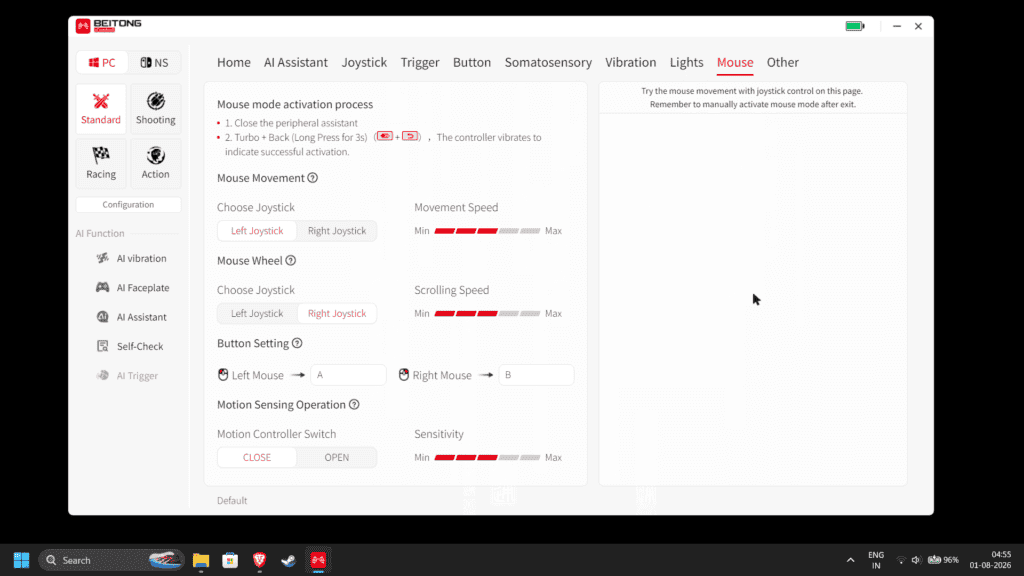
Task: Switch to Somatosensory tab
Action: (549, 62)
